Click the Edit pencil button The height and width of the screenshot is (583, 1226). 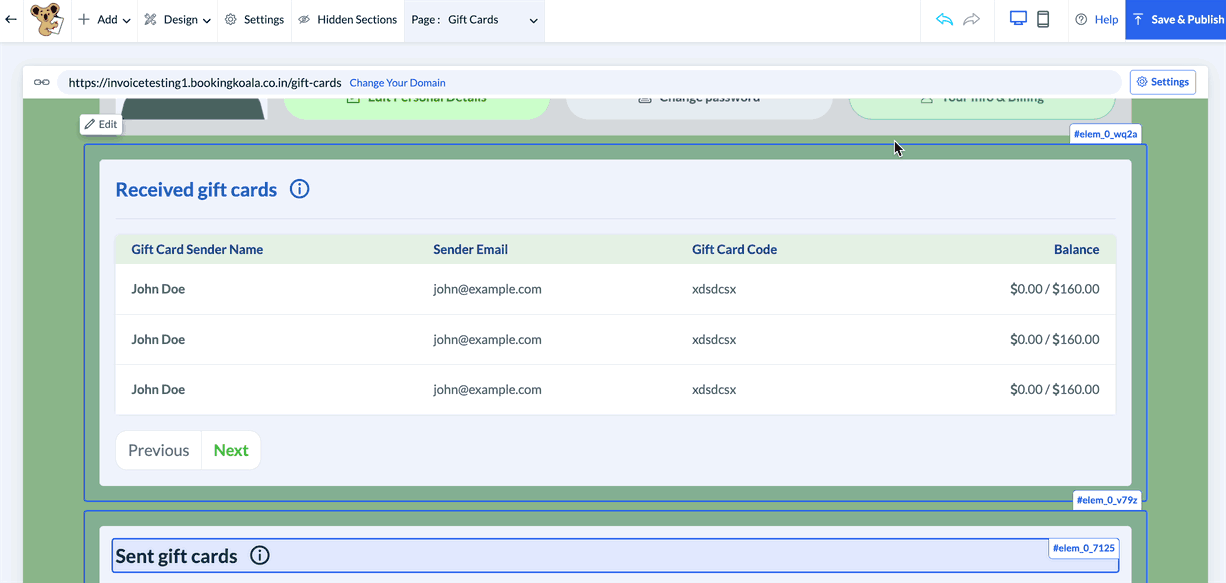[x=101, y=125]
